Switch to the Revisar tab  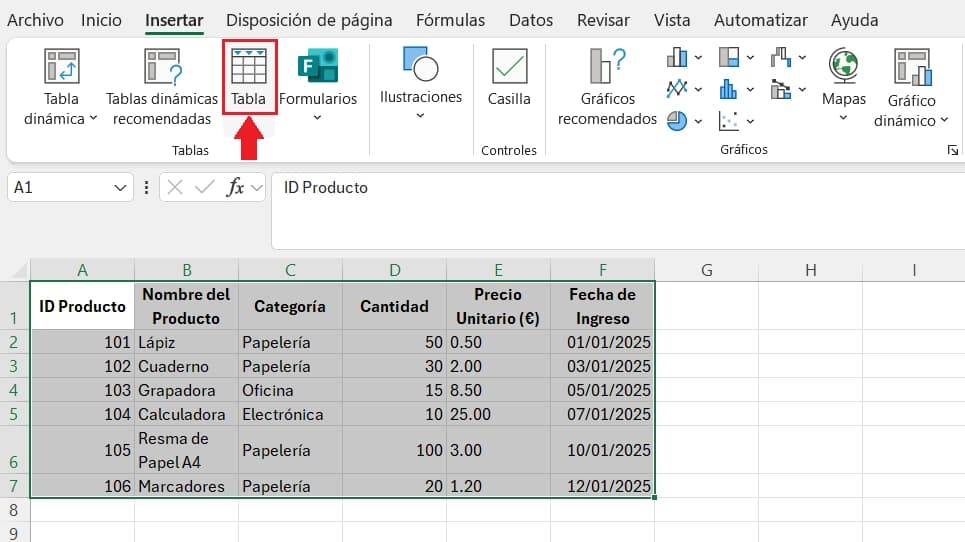603,20
